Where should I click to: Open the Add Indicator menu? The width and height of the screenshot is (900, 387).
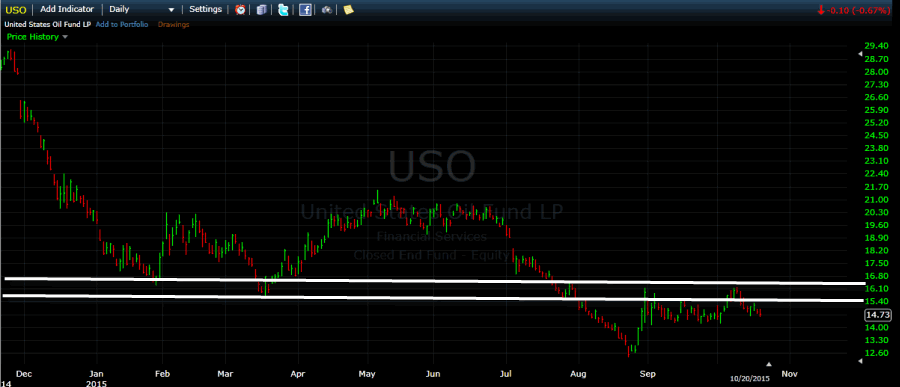(67, 9)
